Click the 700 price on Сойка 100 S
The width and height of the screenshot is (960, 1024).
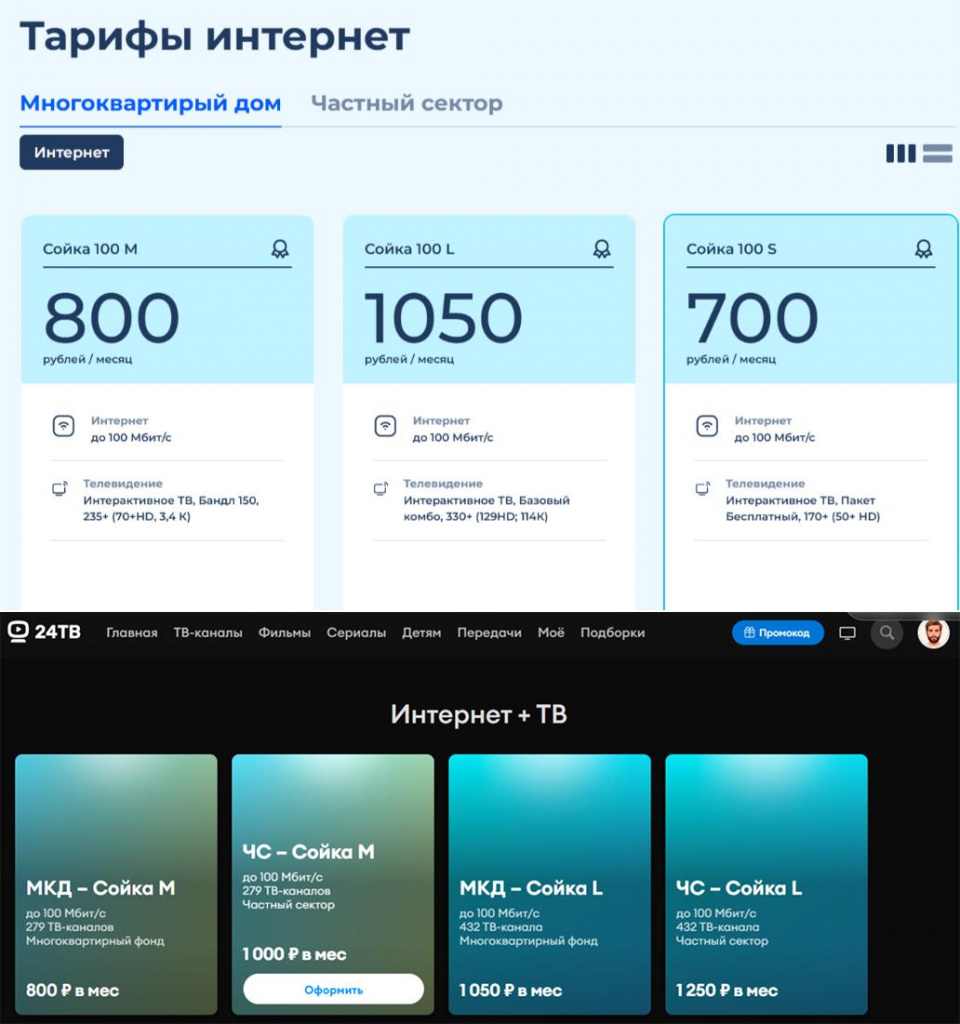point(752,318)
